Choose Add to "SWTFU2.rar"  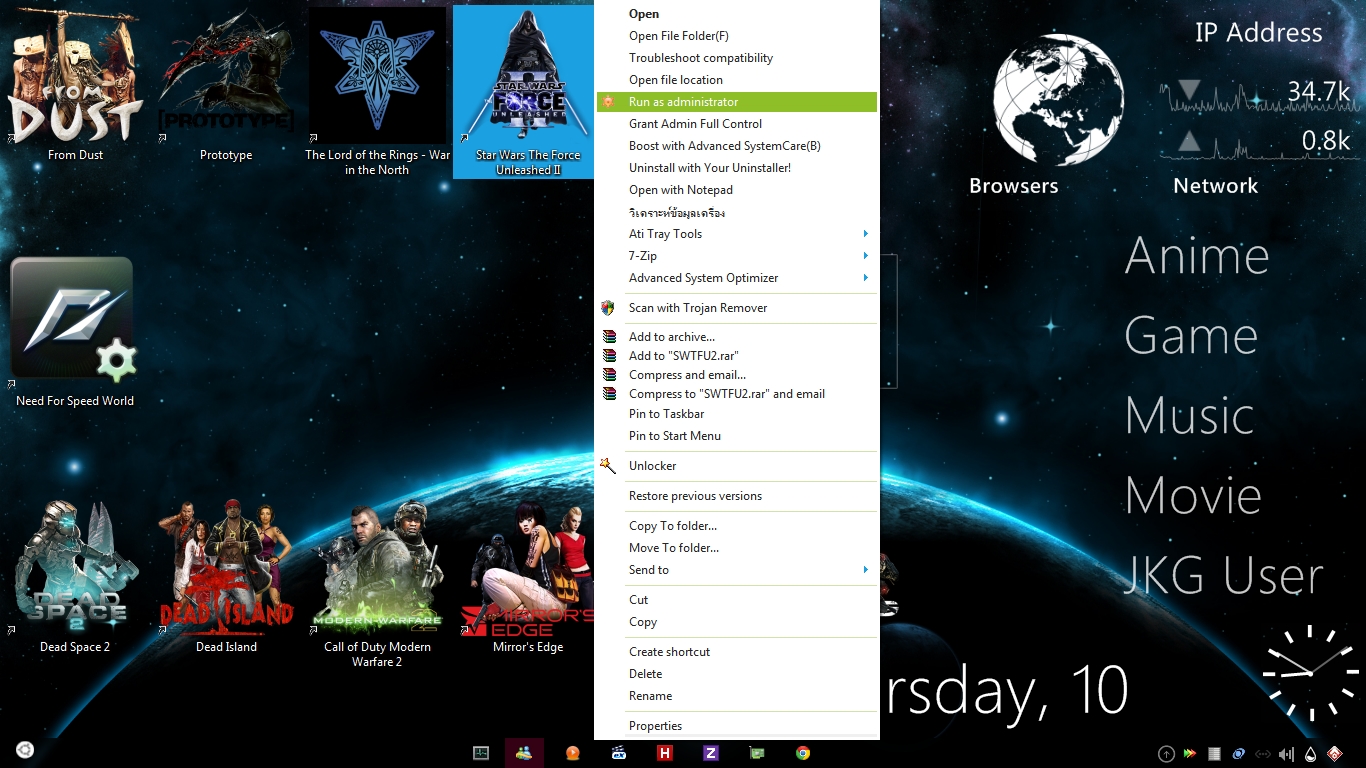(737, 356)
